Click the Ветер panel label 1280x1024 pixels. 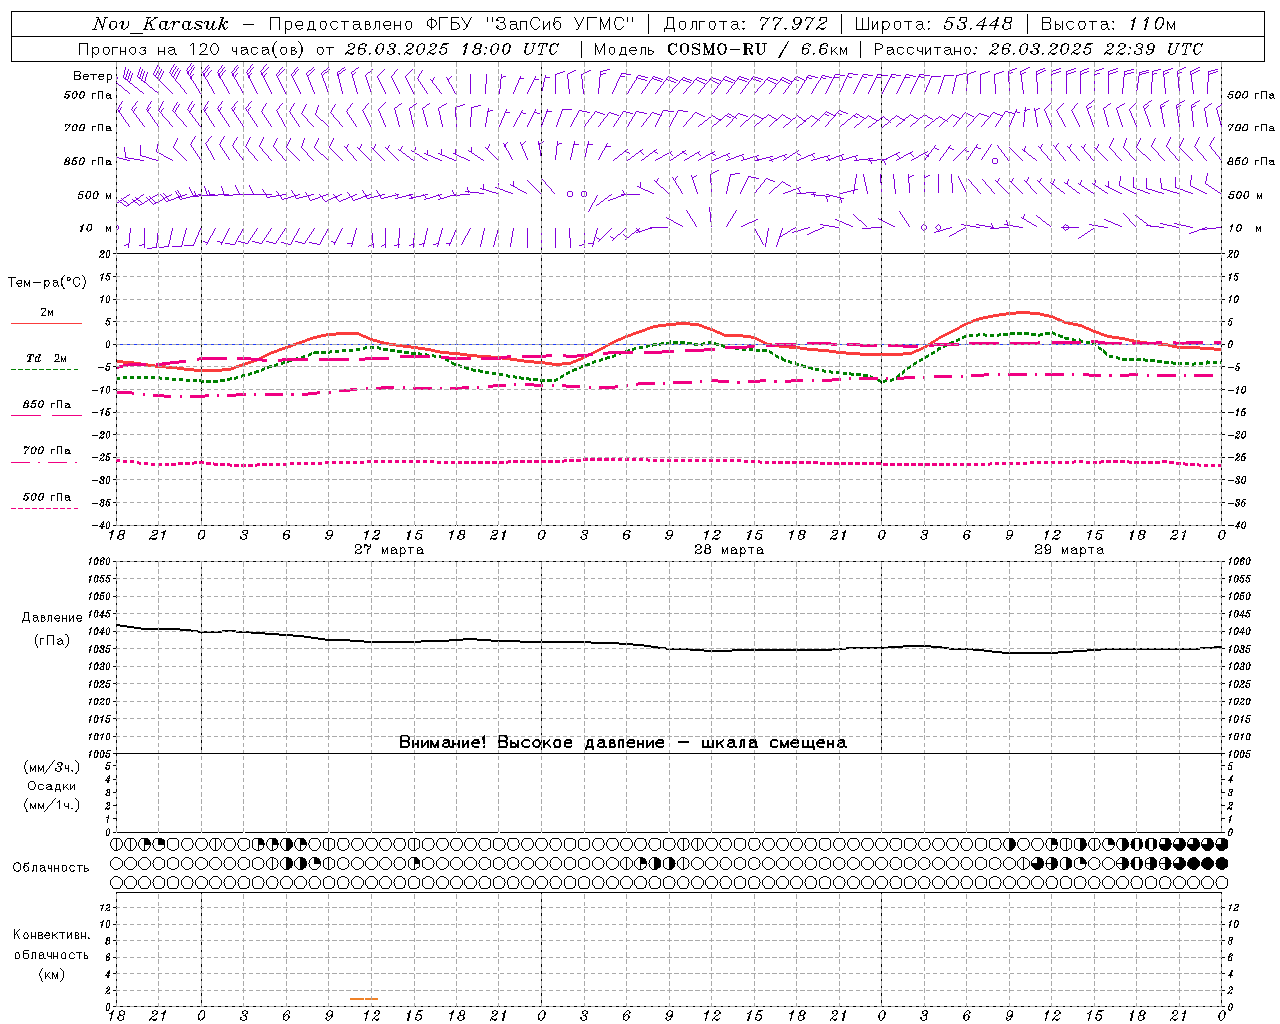click(92, 76)
